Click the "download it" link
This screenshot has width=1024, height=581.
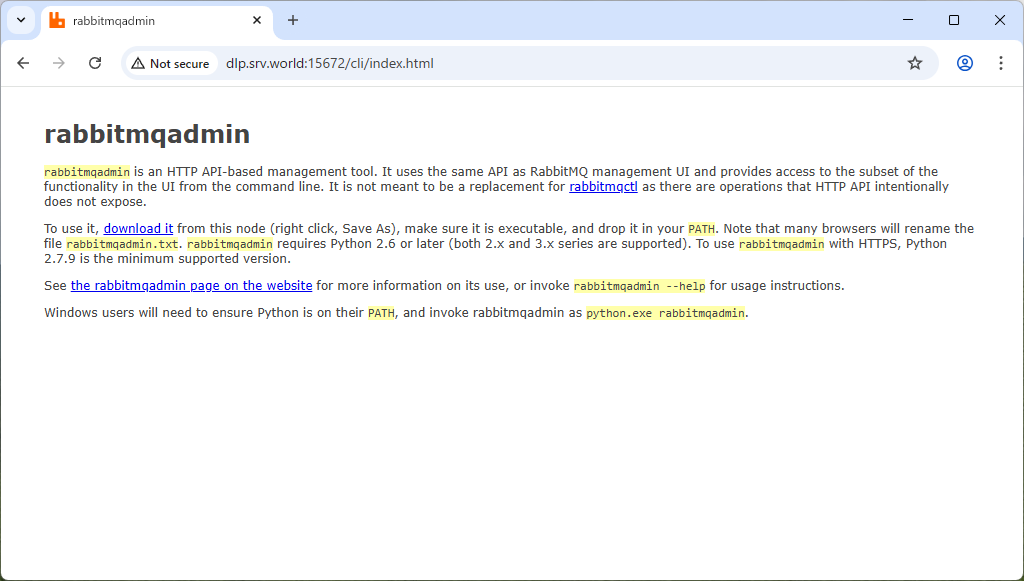click(138, 229)
